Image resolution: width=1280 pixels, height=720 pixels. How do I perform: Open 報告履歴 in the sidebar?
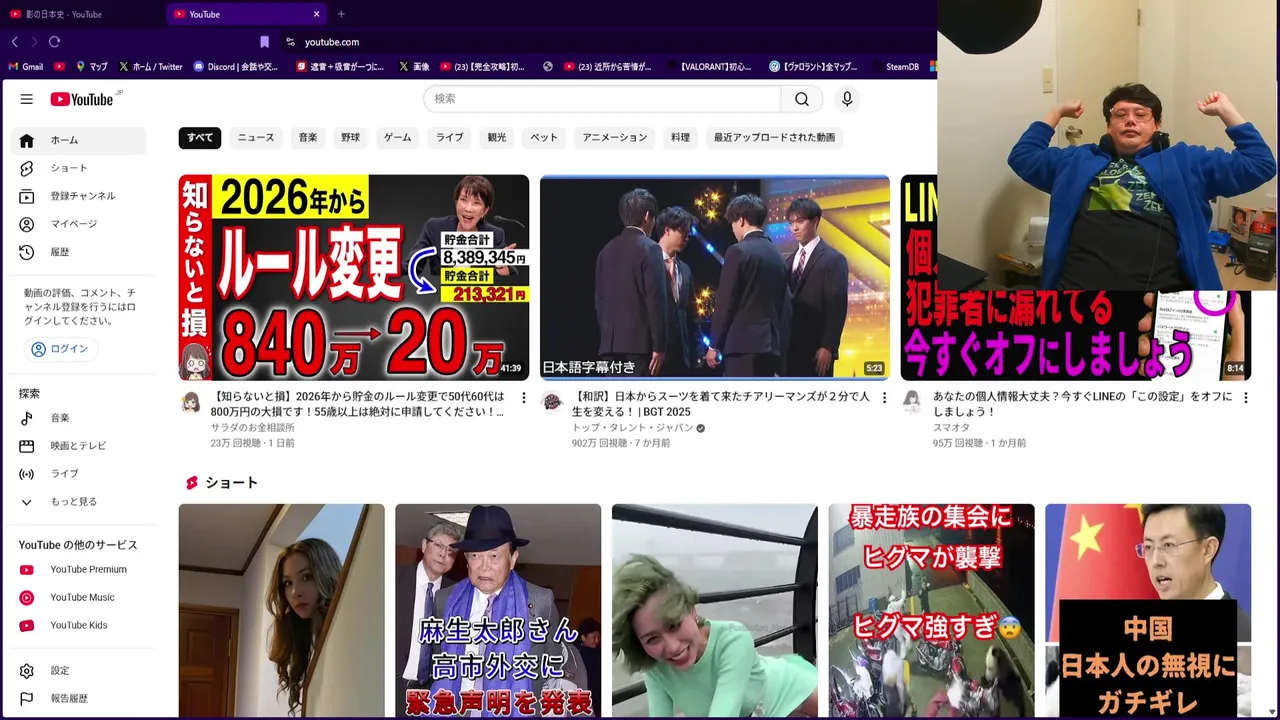pyautogui.click(x=80, y=699)
